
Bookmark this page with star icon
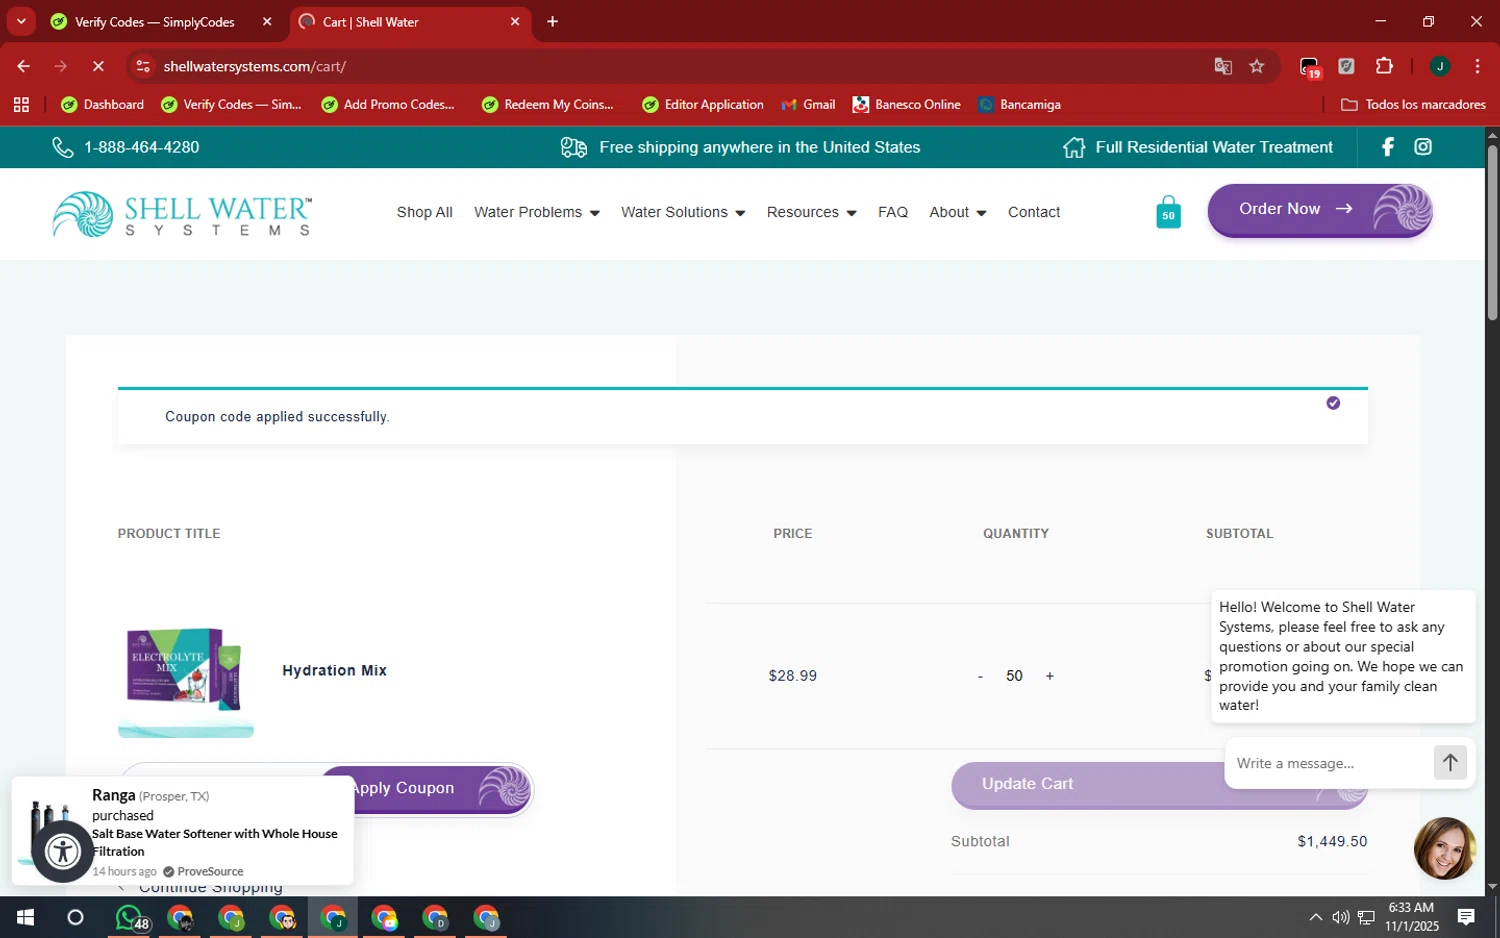click(x=1257, y=66)
